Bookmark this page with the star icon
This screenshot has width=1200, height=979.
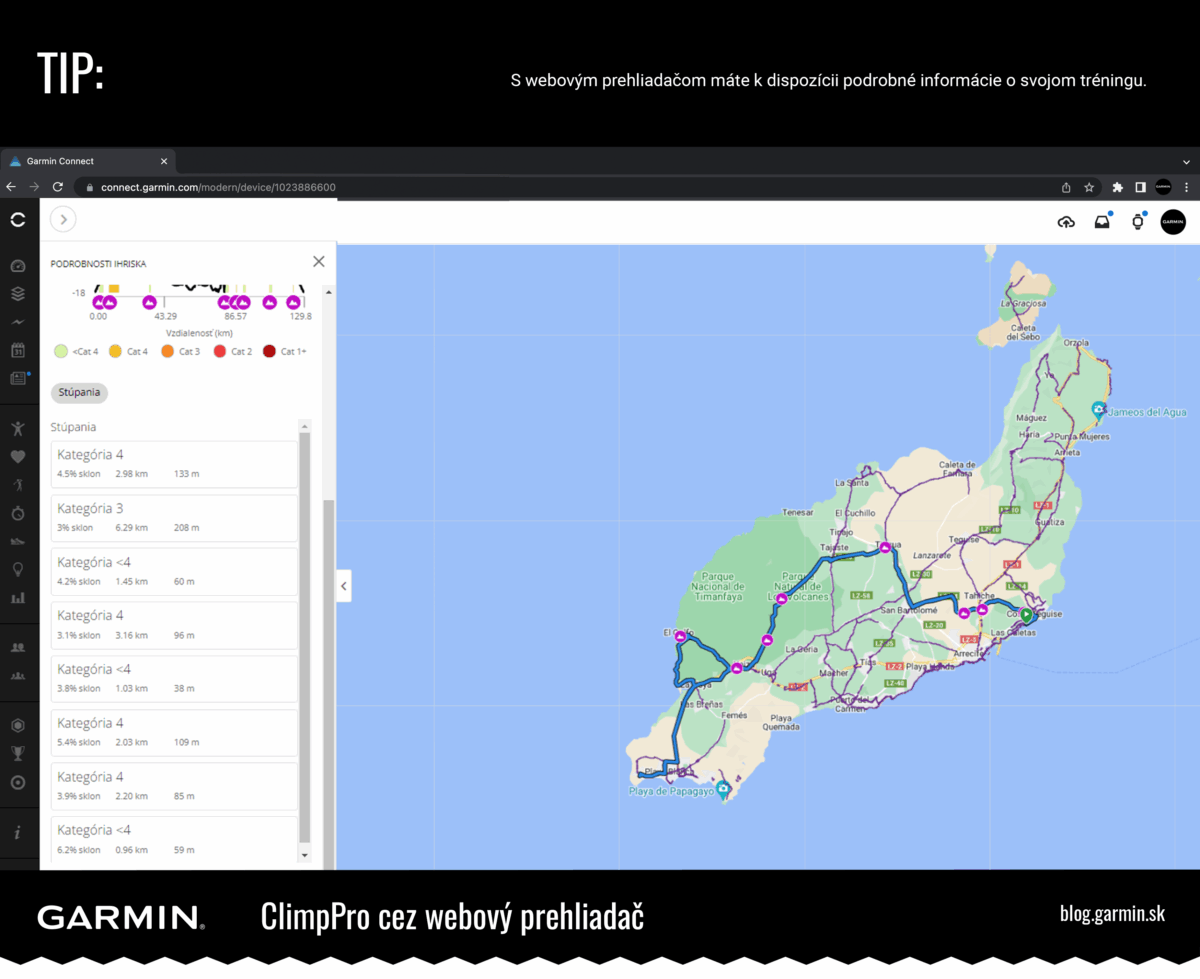1089,187
